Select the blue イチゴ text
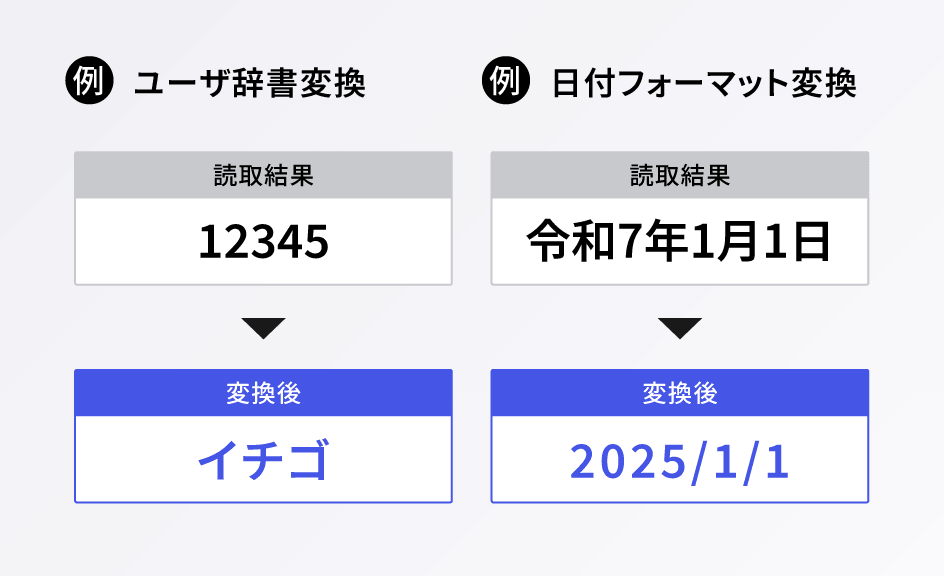 (x=264, y=460)
